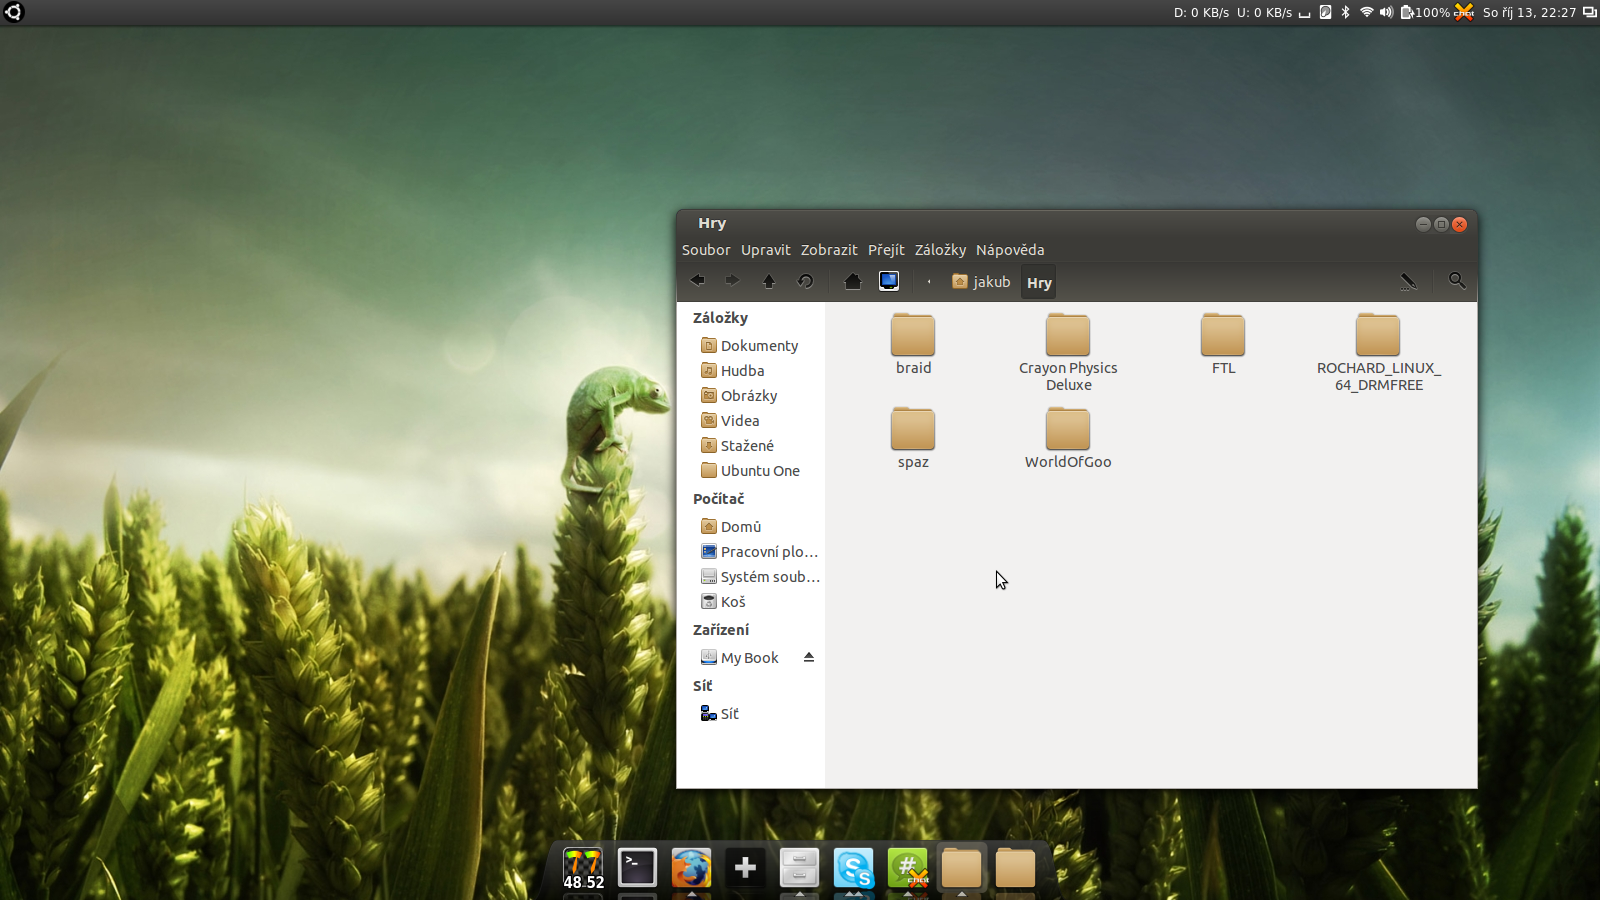This screenshot has height=900, width=1600.
Task: Click the Zařízení sidebar heading
Action: 721,630
